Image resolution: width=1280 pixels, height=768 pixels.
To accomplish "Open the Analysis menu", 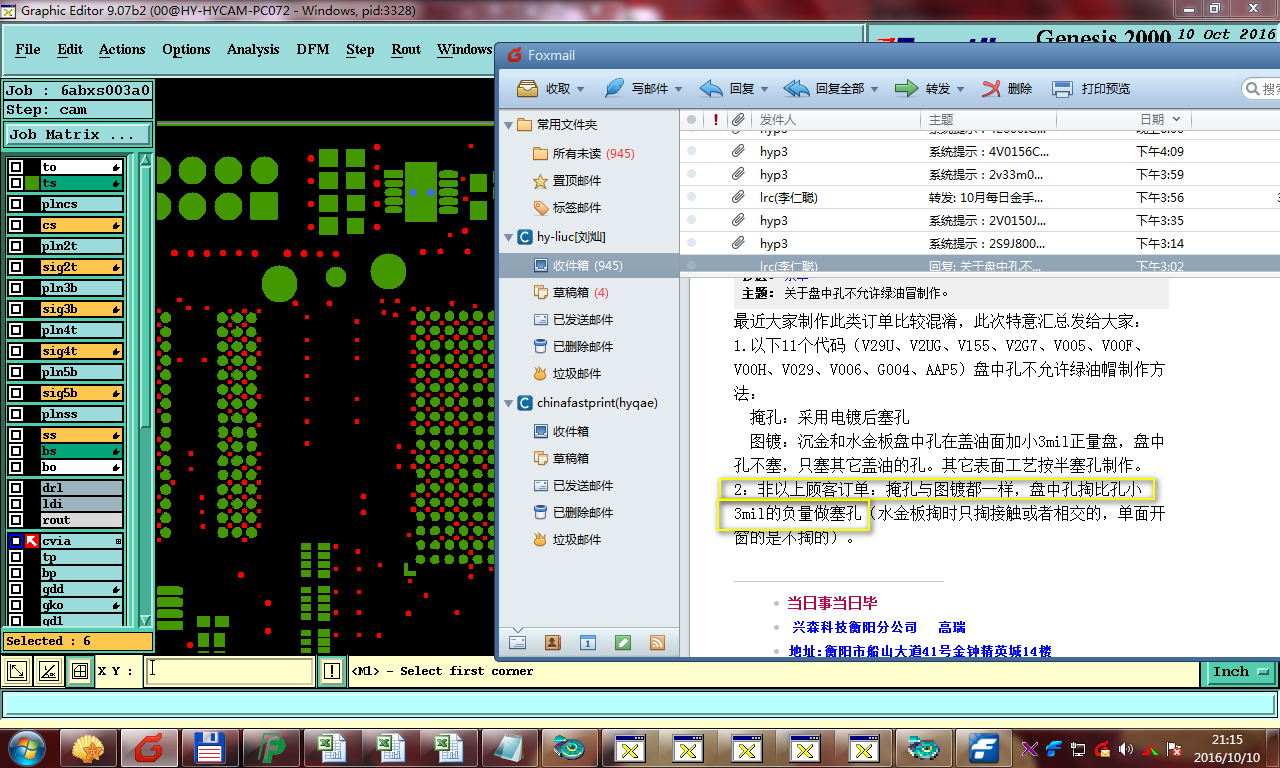I will (253, 49).
